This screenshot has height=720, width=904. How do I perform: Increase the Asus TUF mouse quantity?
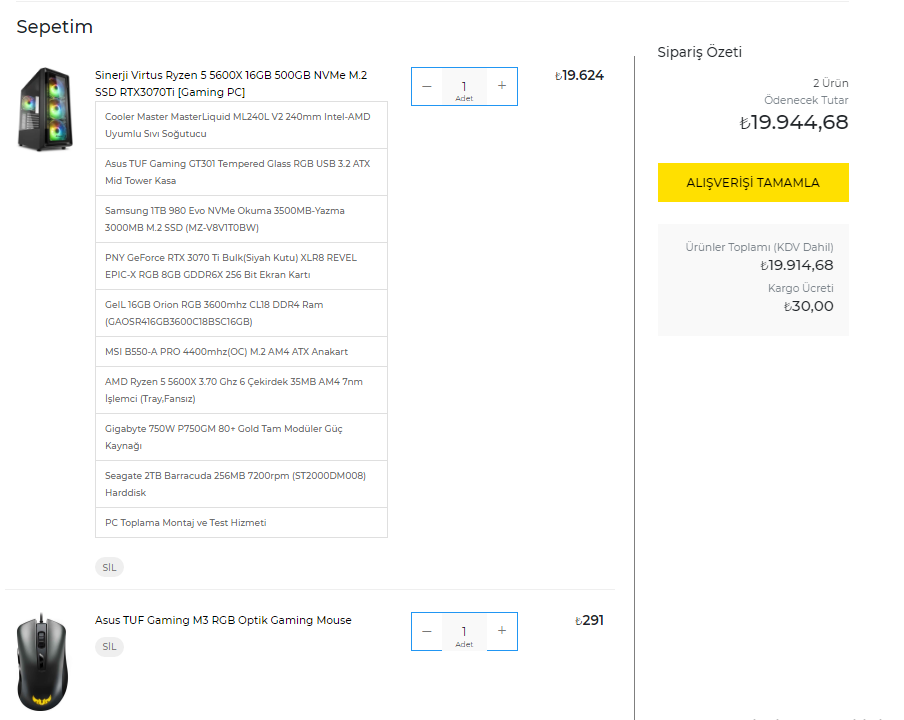pyautogui.click(x=502, y=631)
